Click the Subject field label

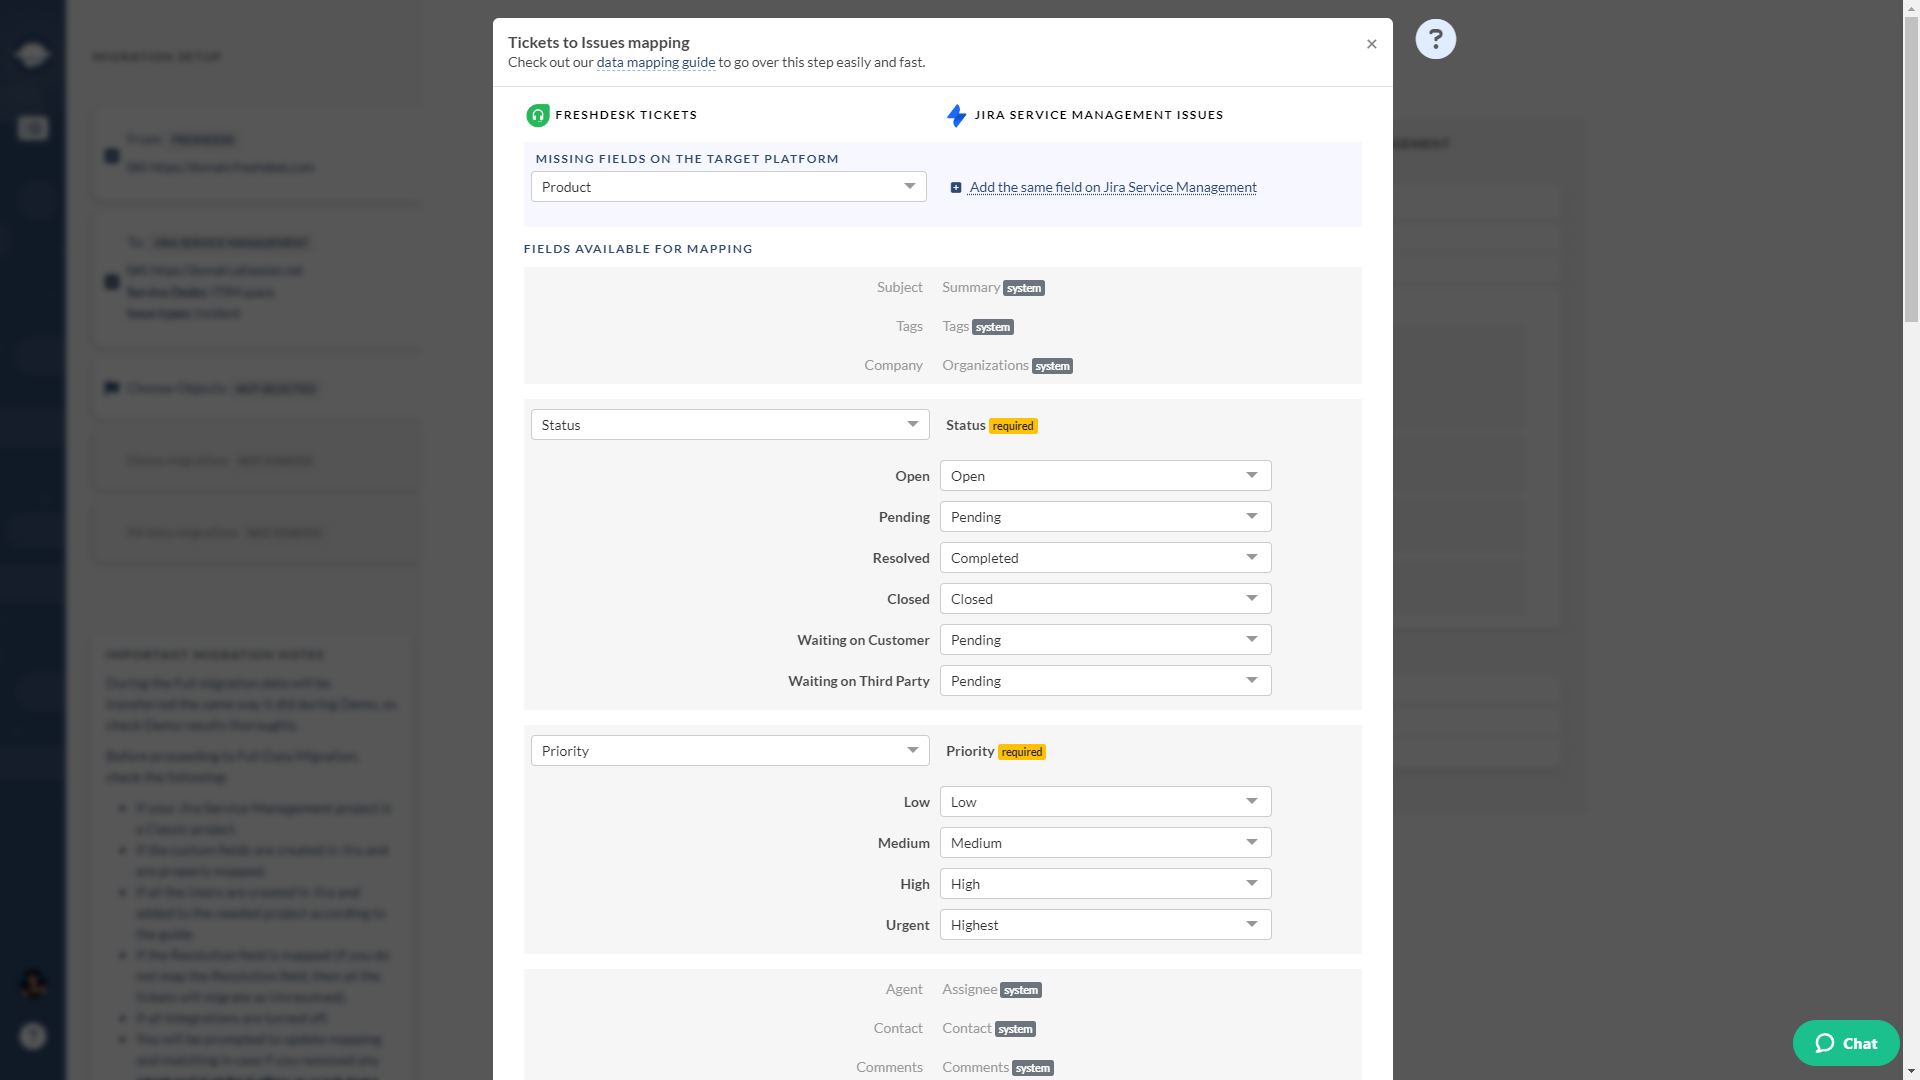pyautogui.click(x=900, y=287)
